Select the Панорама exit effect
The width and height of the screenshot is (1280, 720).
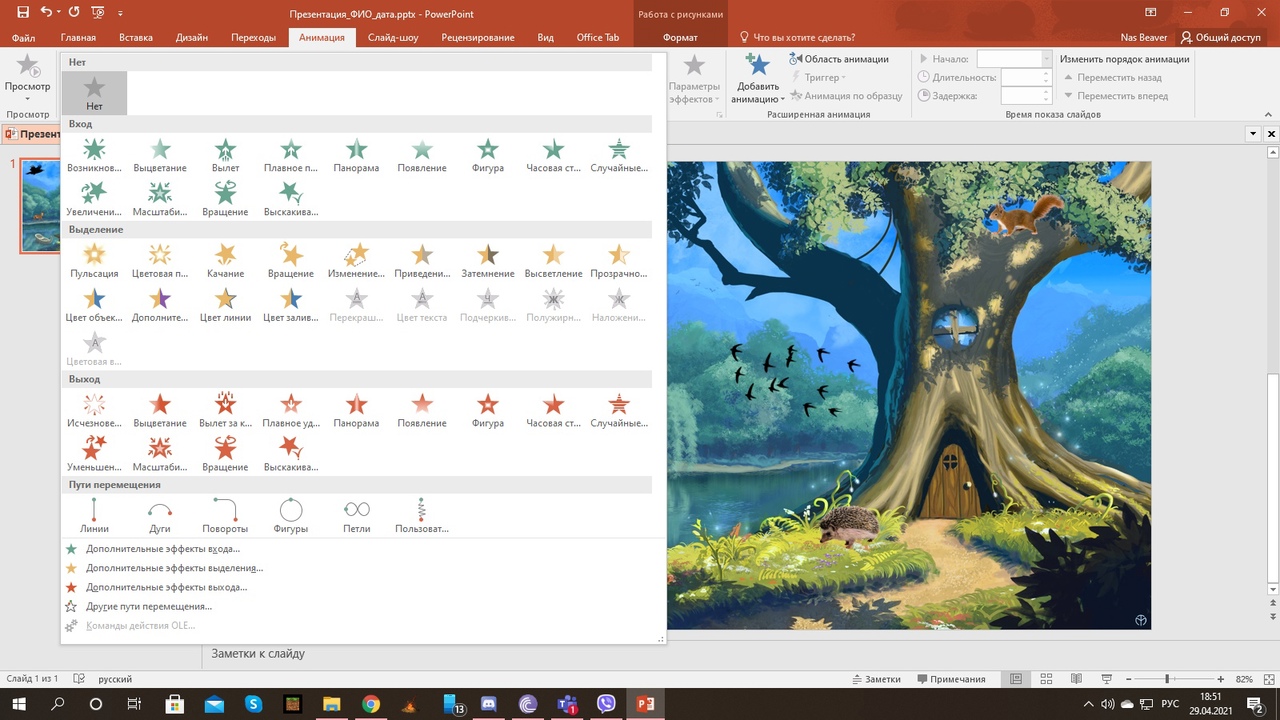[x=356, y=411]
